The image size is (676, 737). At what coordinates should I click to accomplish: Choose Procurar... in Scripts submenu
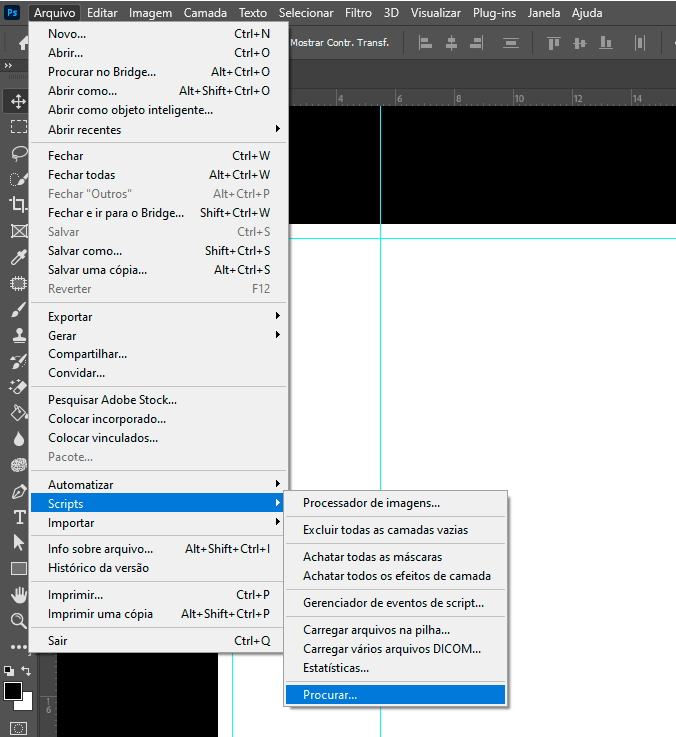coord(395,695)
